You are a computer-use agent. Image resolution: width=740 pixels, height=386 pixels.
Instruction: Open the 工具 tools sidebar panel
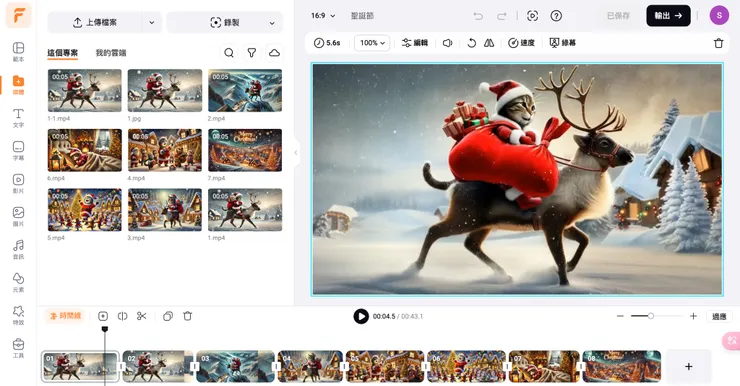pos(18,348)
